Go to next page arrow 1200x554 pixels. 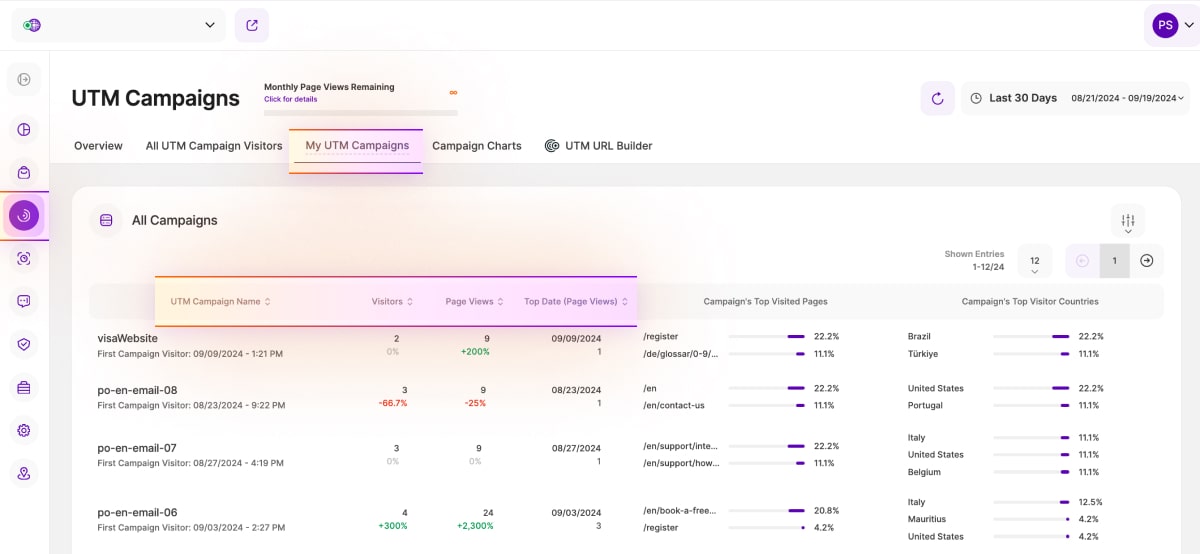pyautogui.click(x=1147, y=261)
